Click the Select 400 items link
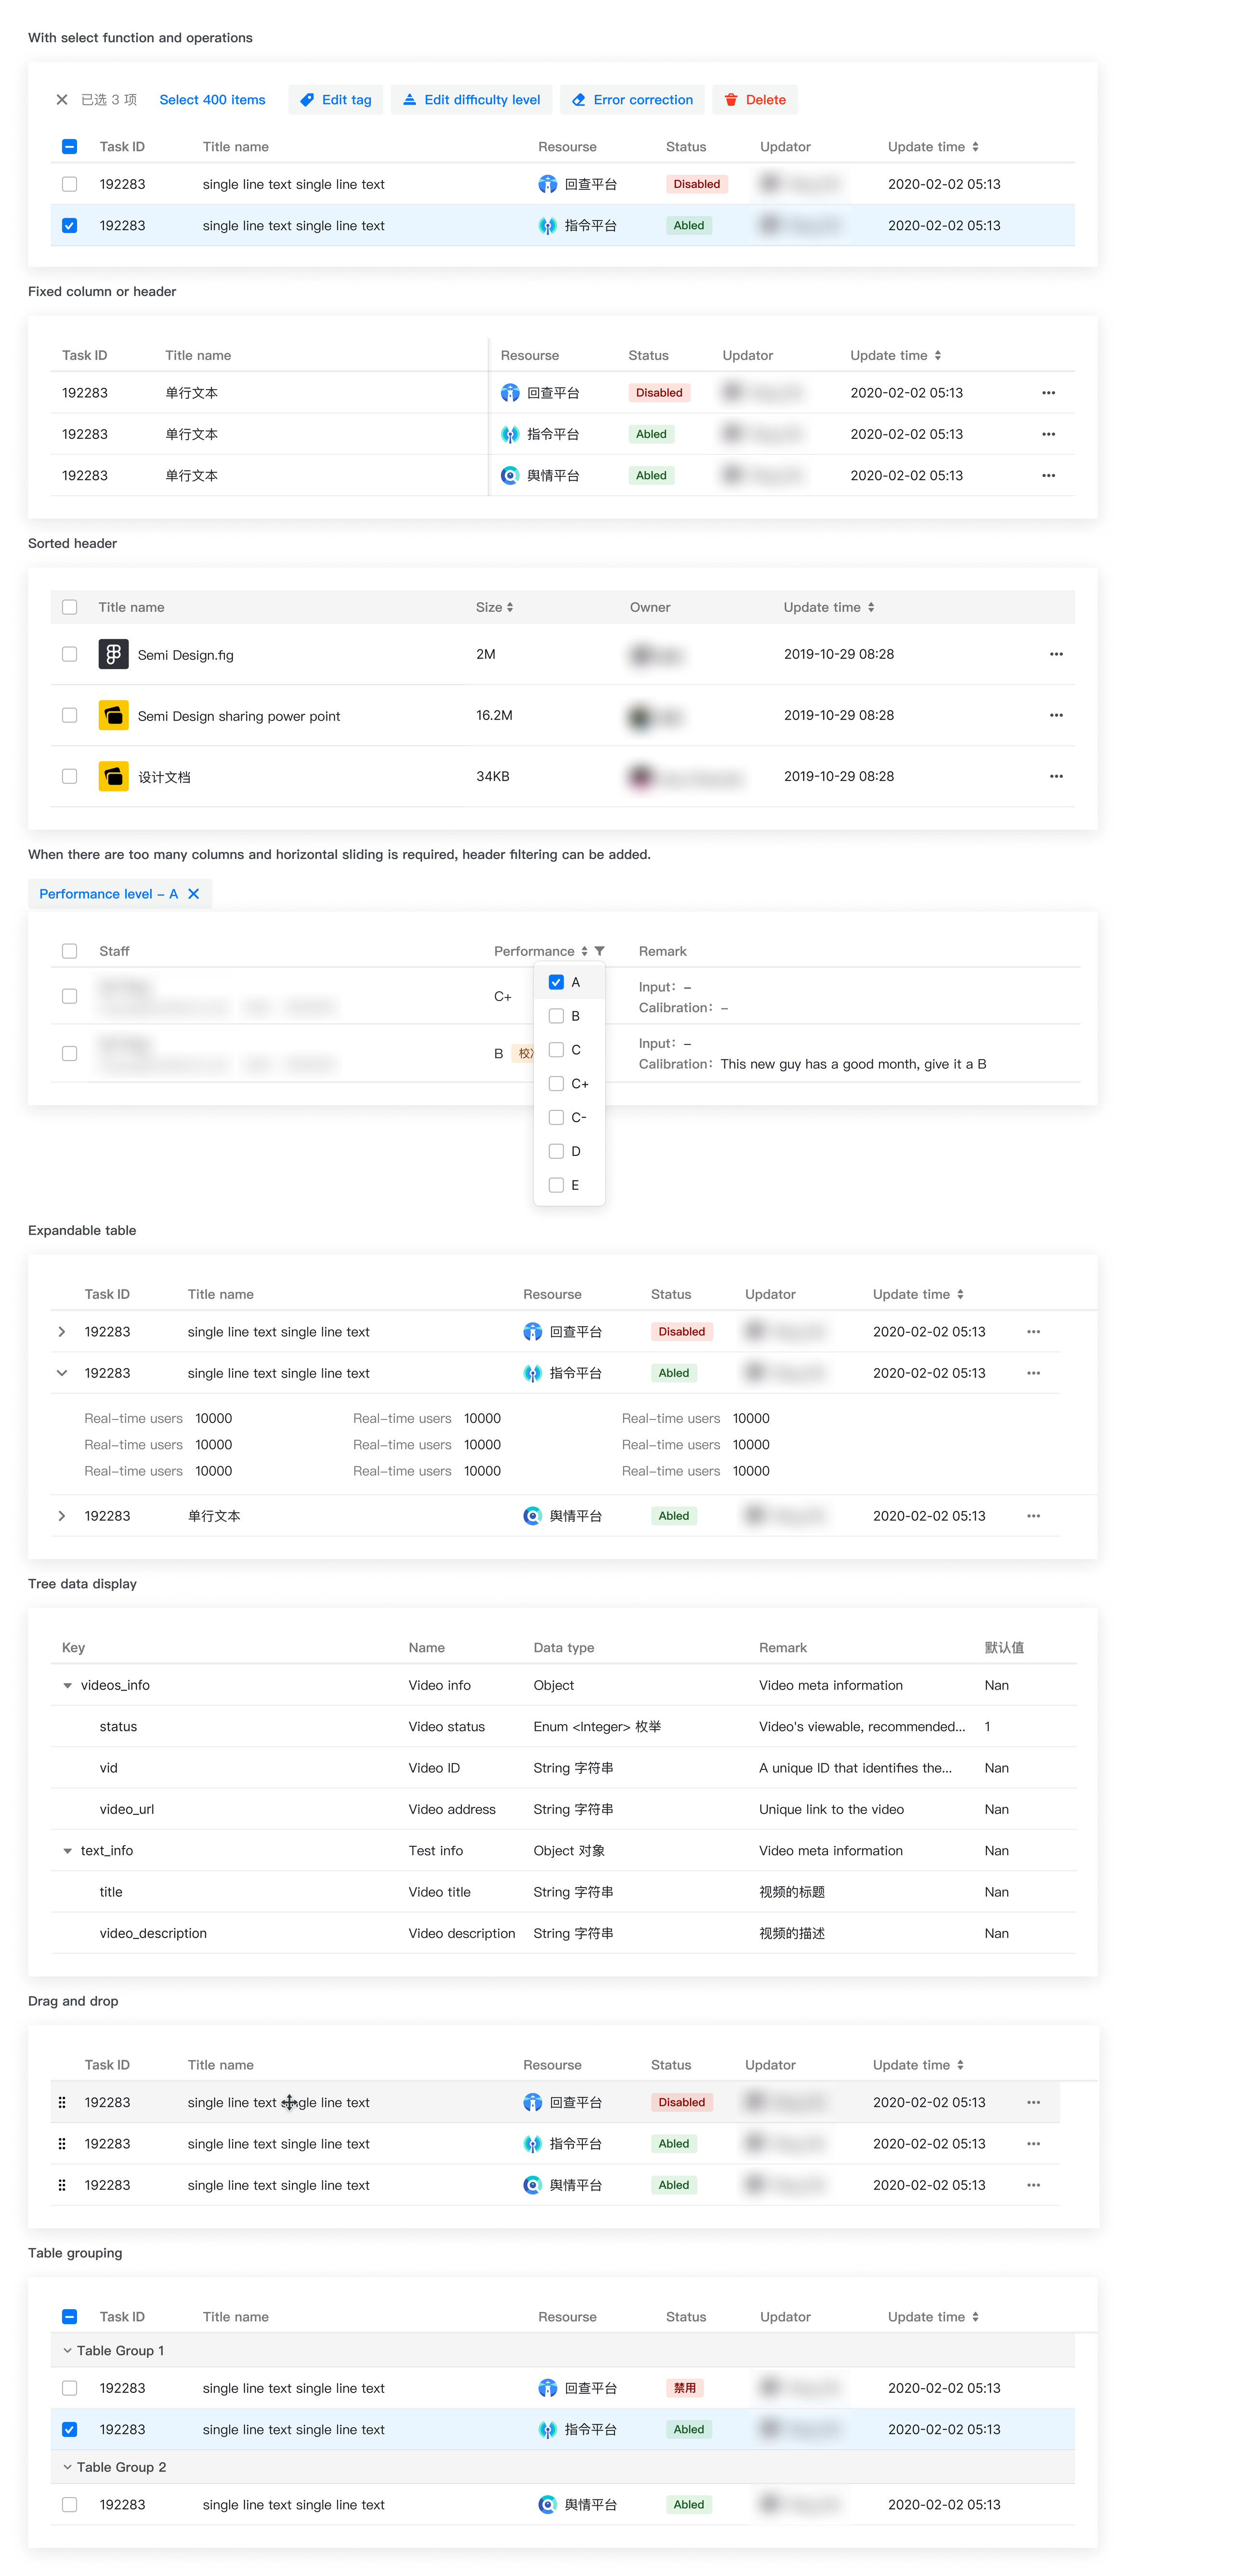The image size is (1233, 2576). pyautogui.click(x=212, y=100)
